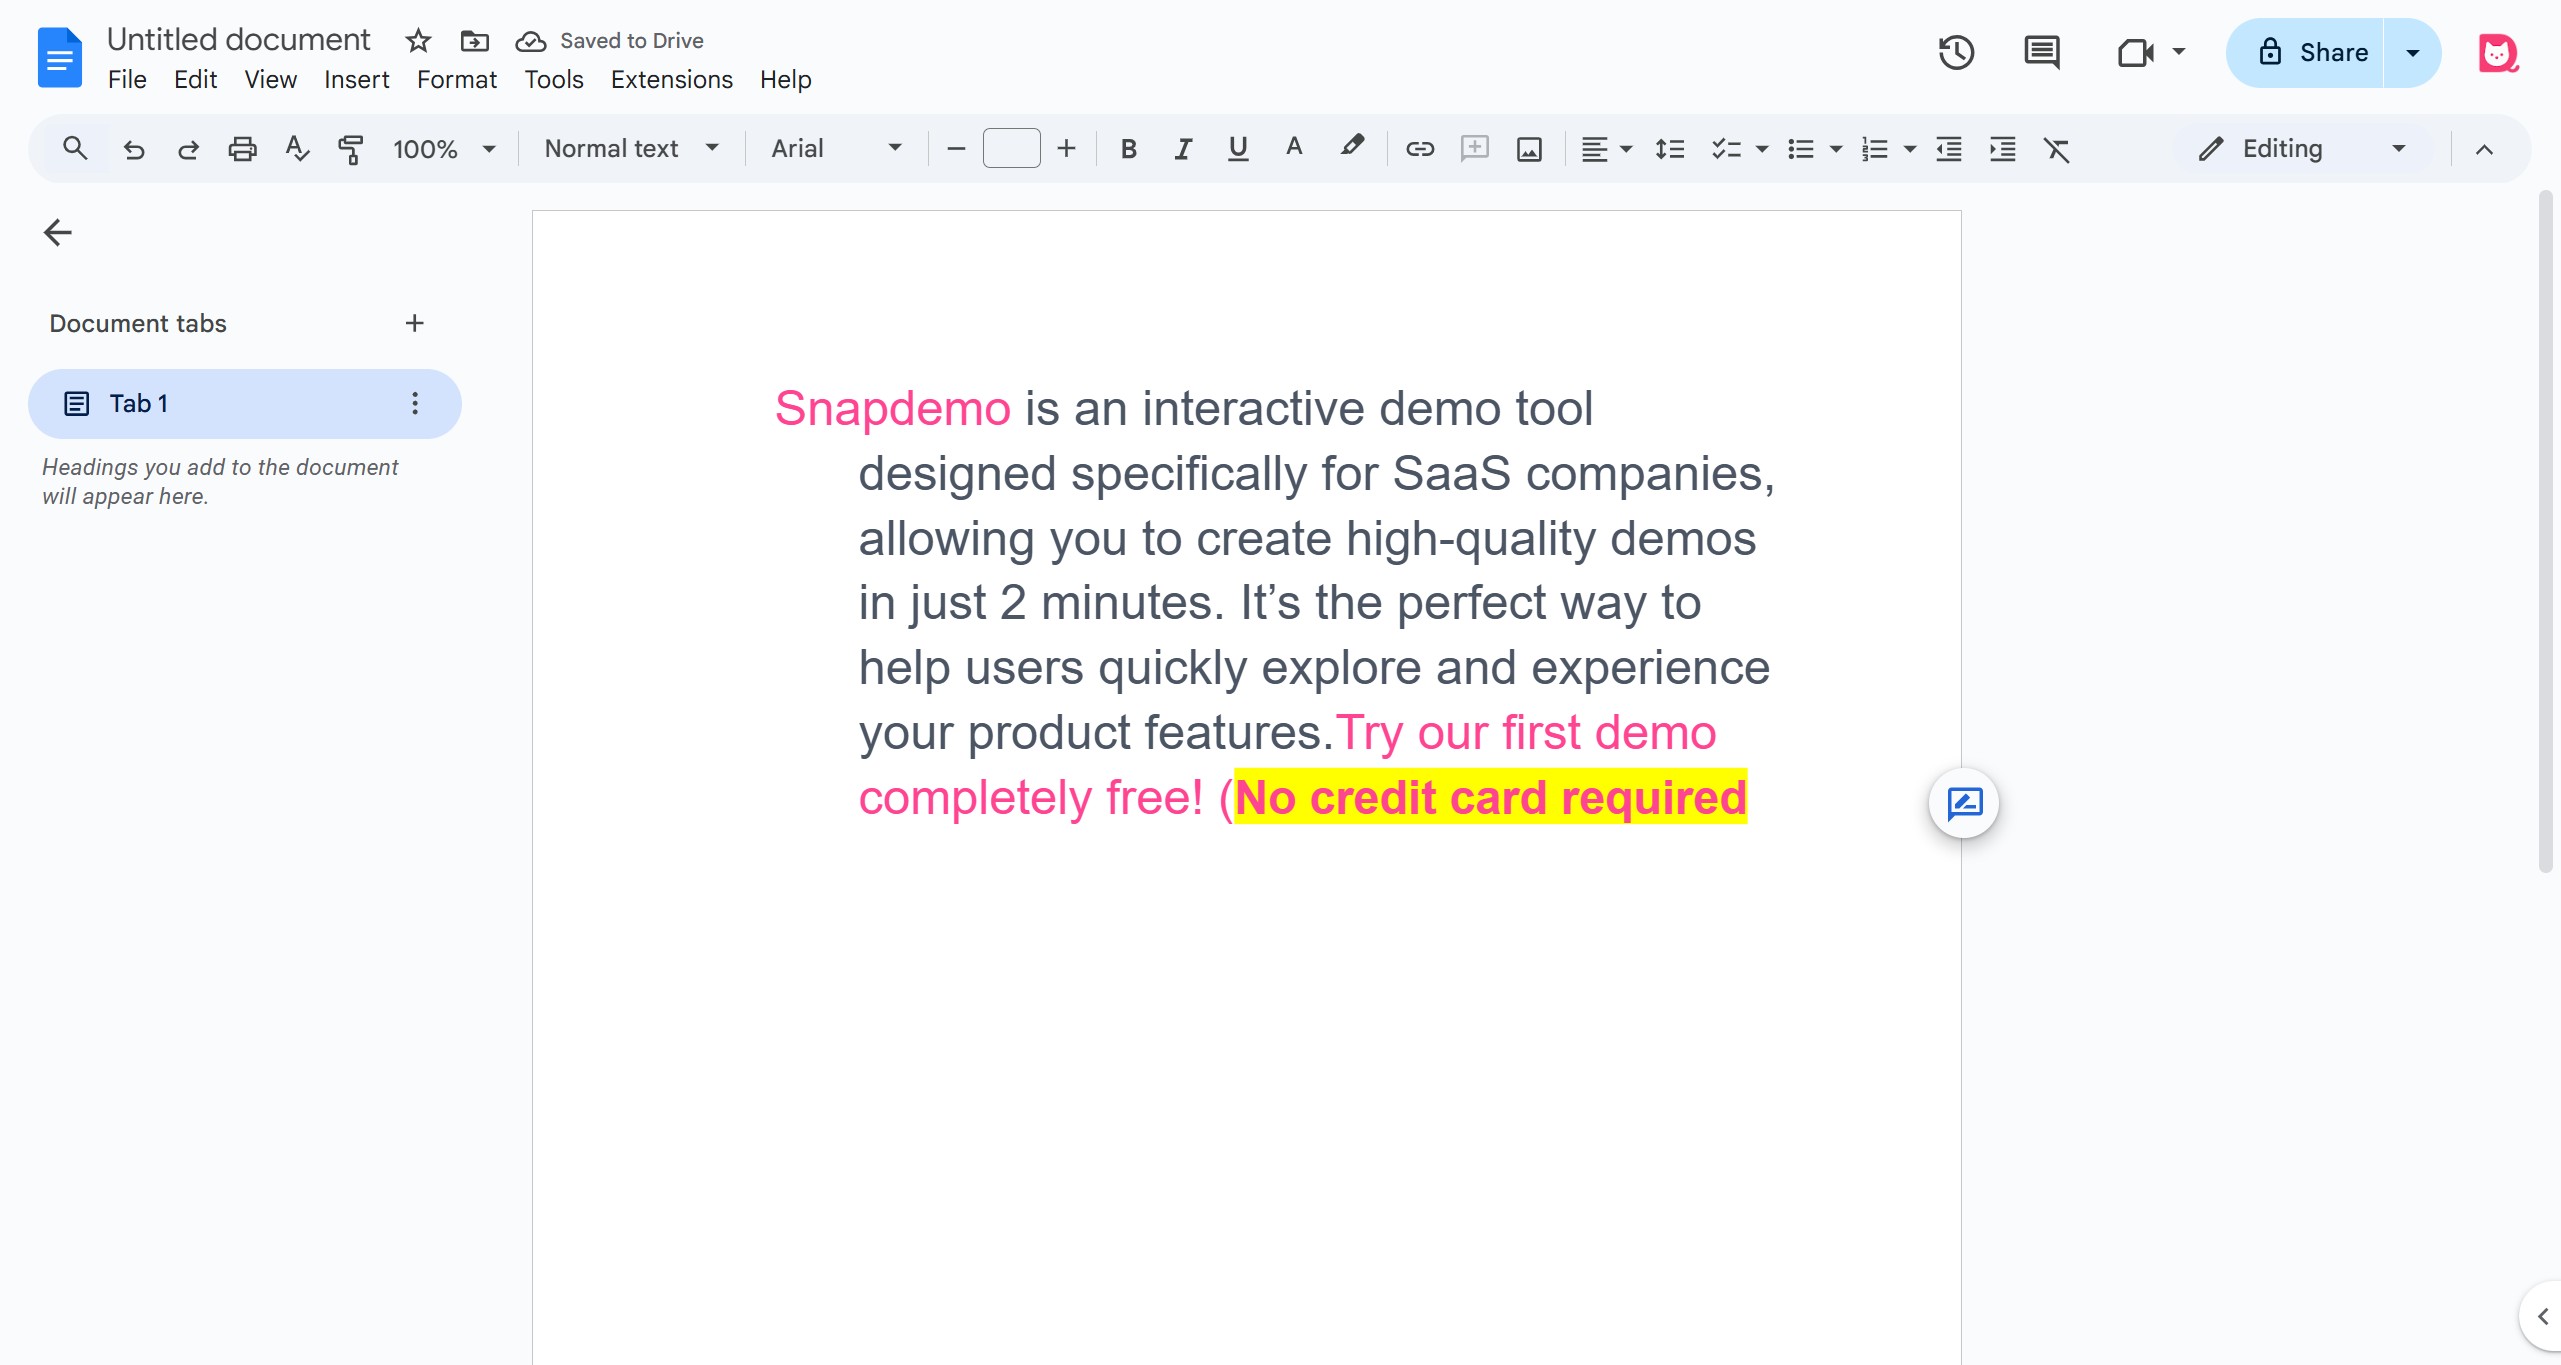This screenshot has width=2561, height=1365.
Task: Open version history clock icon
Action: 1956,53
